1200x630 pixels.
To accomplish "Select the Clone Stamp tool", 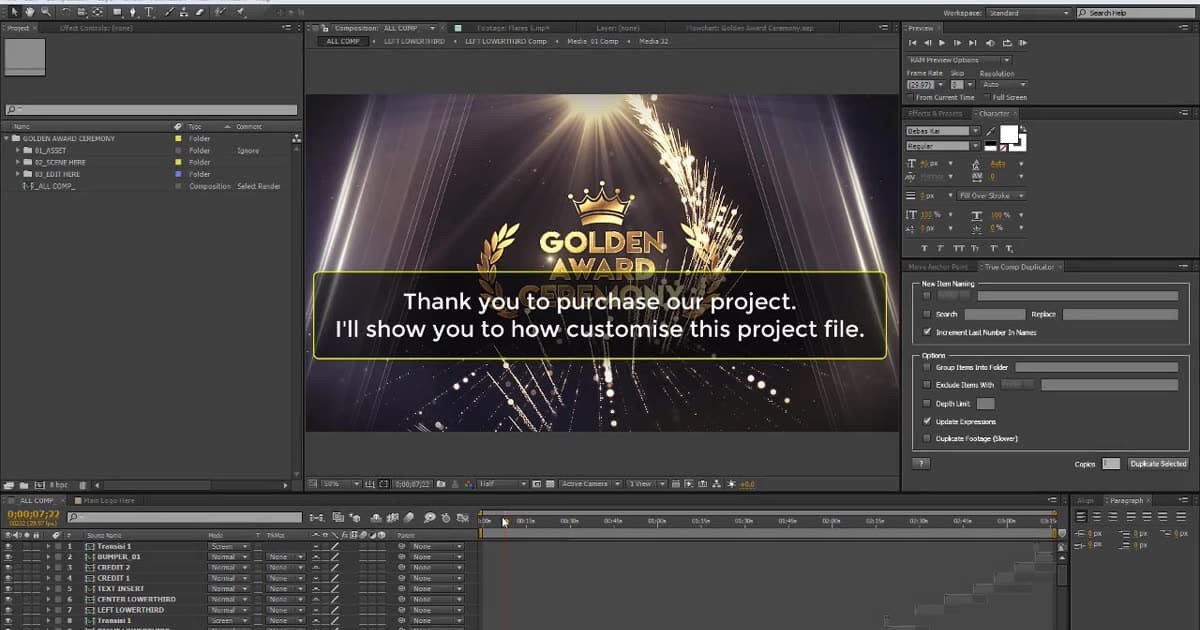I will point(184,12).
